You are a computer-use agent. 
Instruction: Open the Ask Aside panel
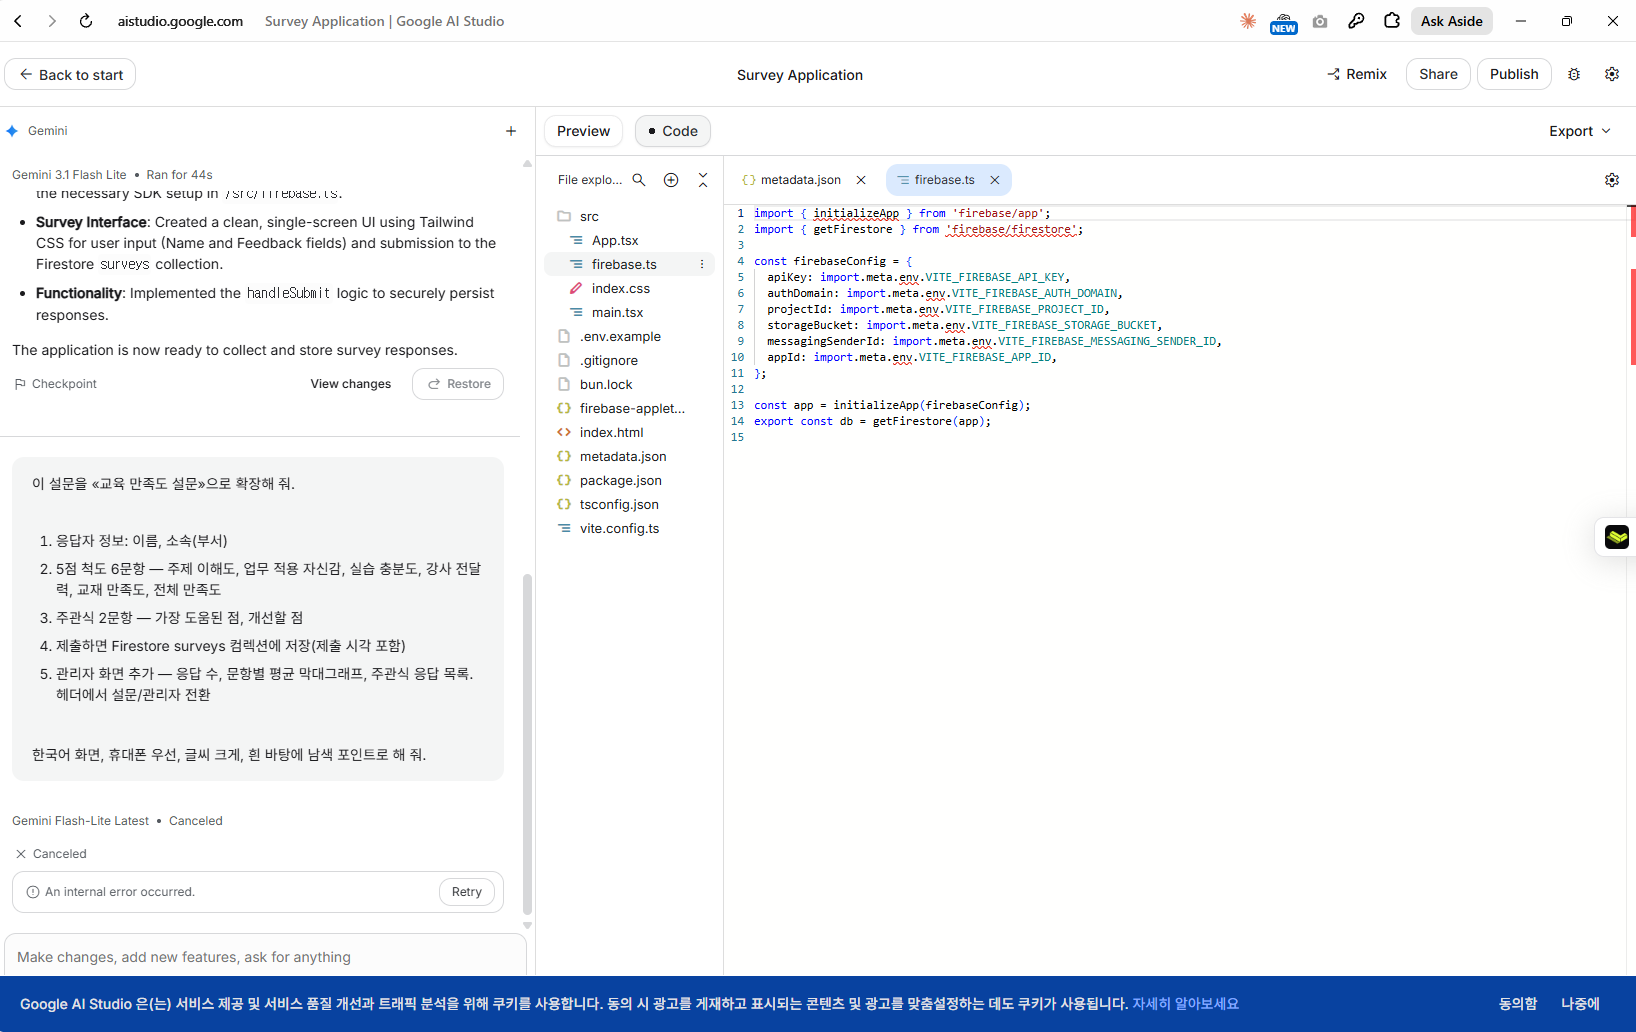point(1451,21)
